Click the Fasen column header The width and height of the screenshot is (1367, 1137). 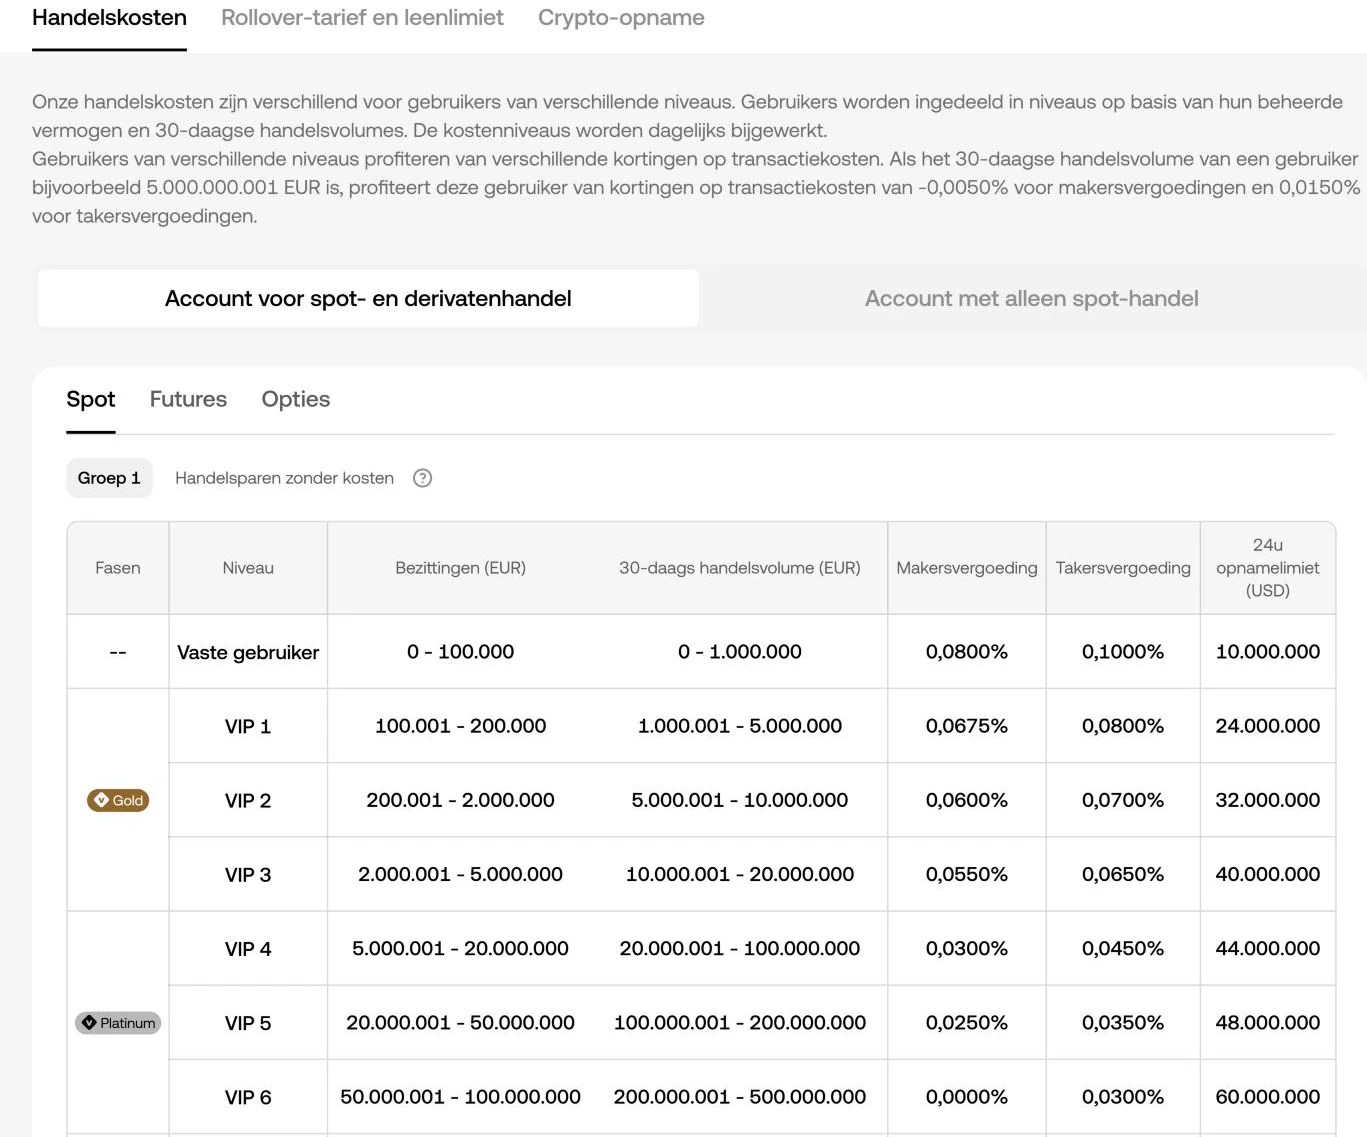coord(118,568)
